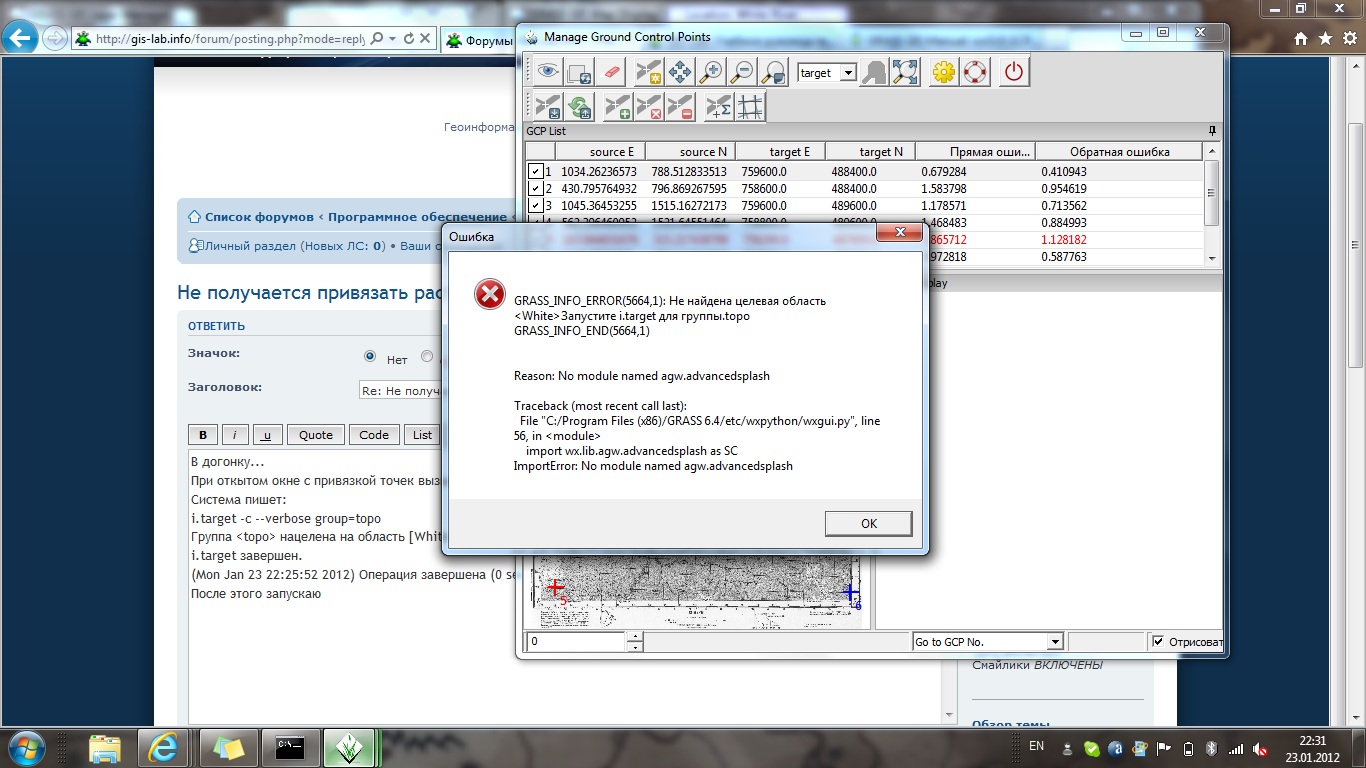
Task: Select the zoom in tool
Action: point(711,72)
